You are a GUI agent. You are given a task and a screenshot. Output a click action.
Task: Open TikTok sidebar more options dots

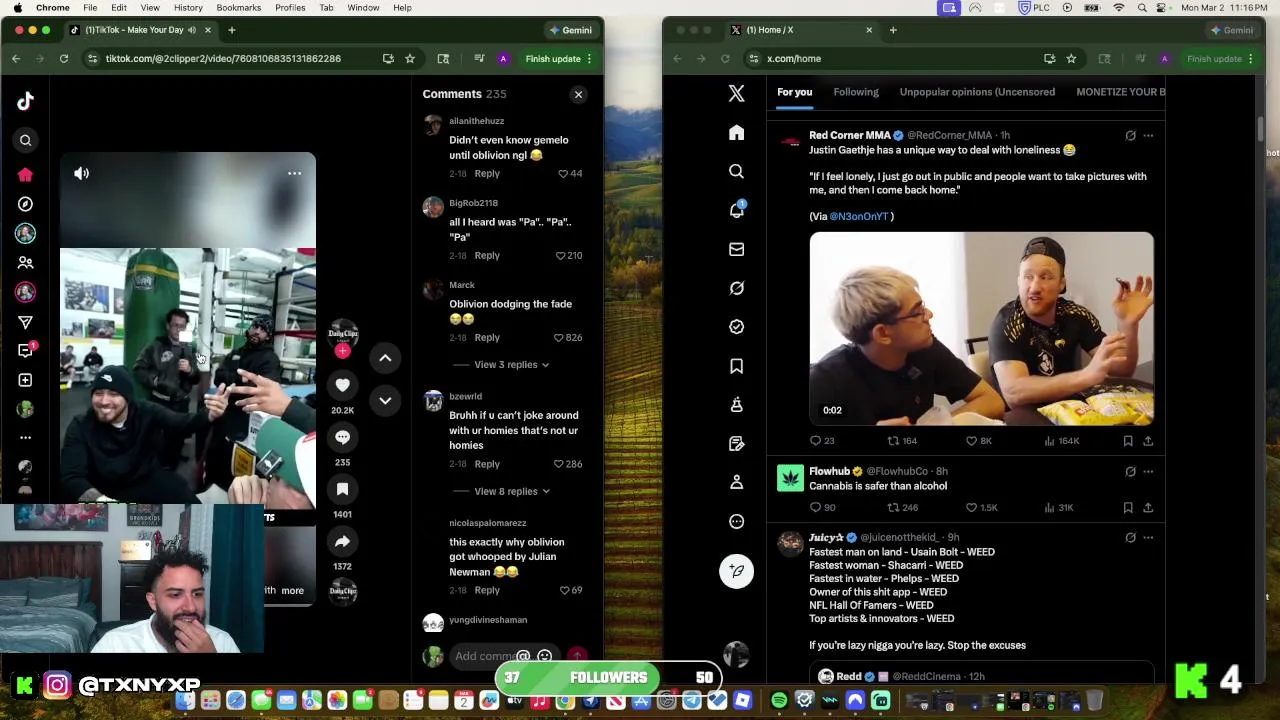click(26, 437)
